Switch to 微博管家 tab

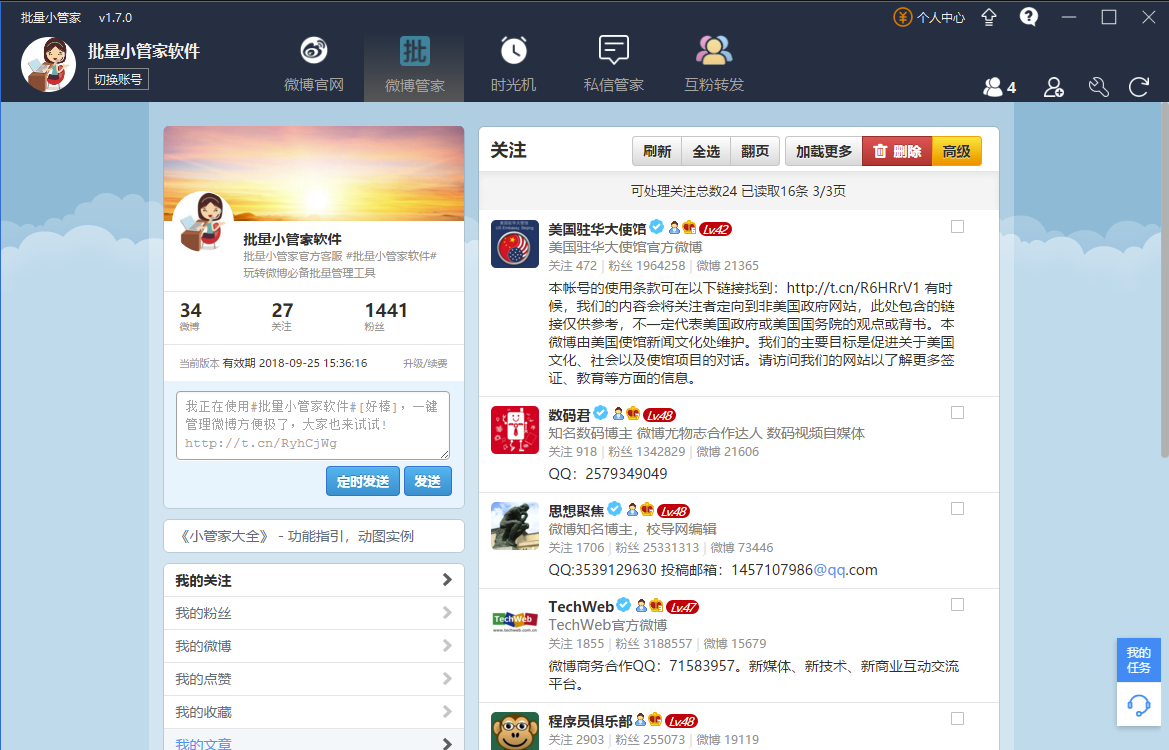click(x=415, y=66)
